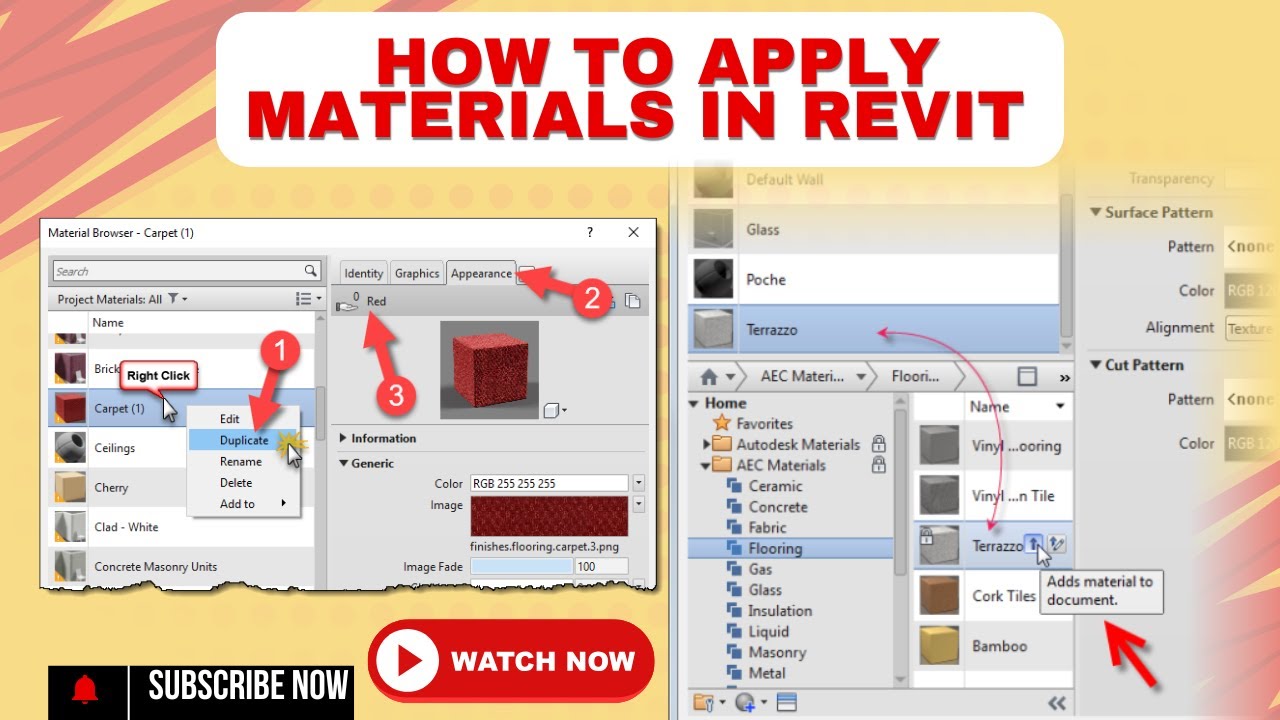The image size is (1280, 720).
Task: Collapse the AEC Materials folder
Action: [x=707, y=465]
